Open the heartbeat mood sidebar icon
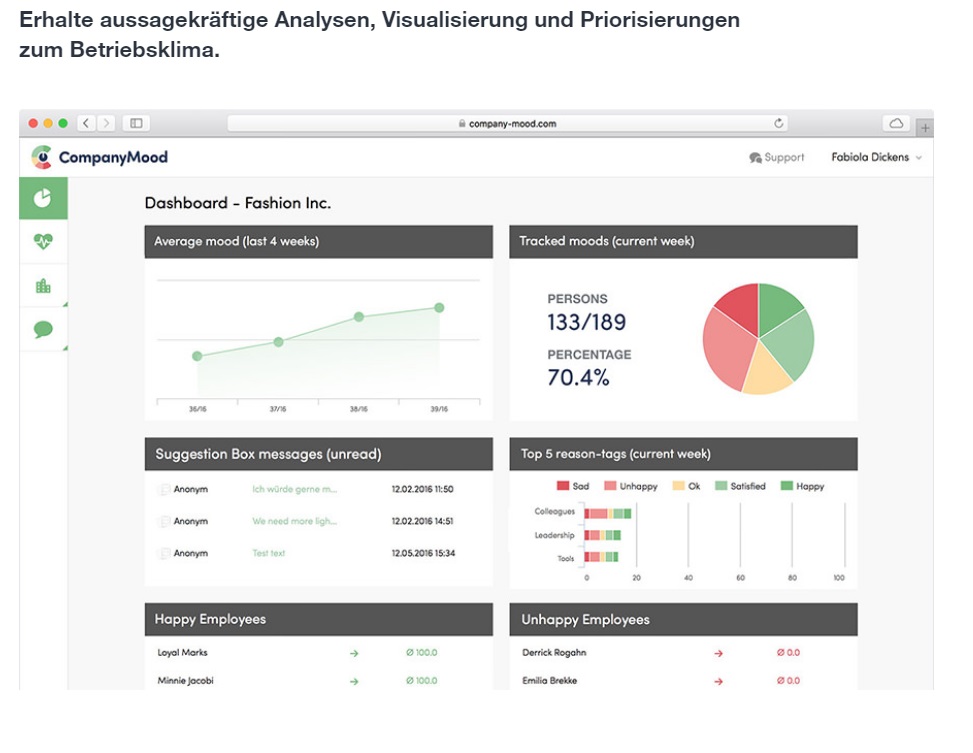 43,241
